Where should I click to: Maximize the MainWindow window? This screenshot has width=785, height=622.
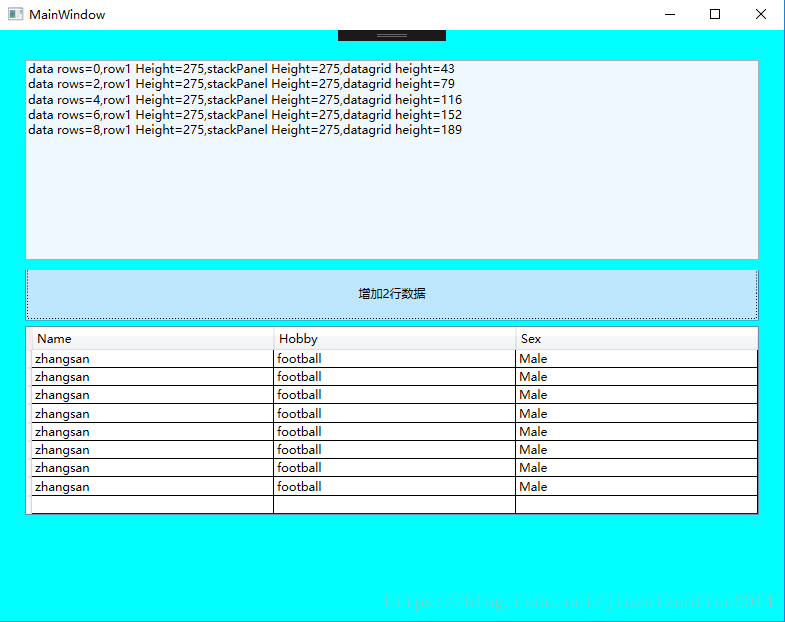coord(715,15)
